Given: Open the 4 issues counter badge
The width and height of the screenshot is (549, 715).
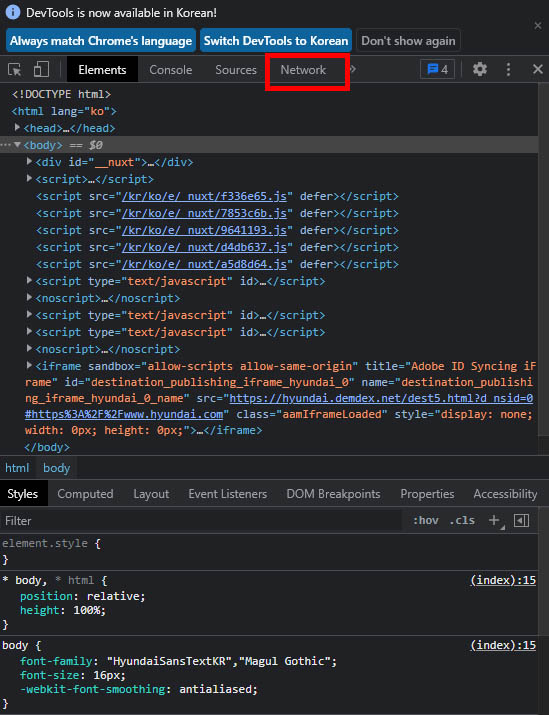Looking at the screenshot, I should tap(437, 69).
